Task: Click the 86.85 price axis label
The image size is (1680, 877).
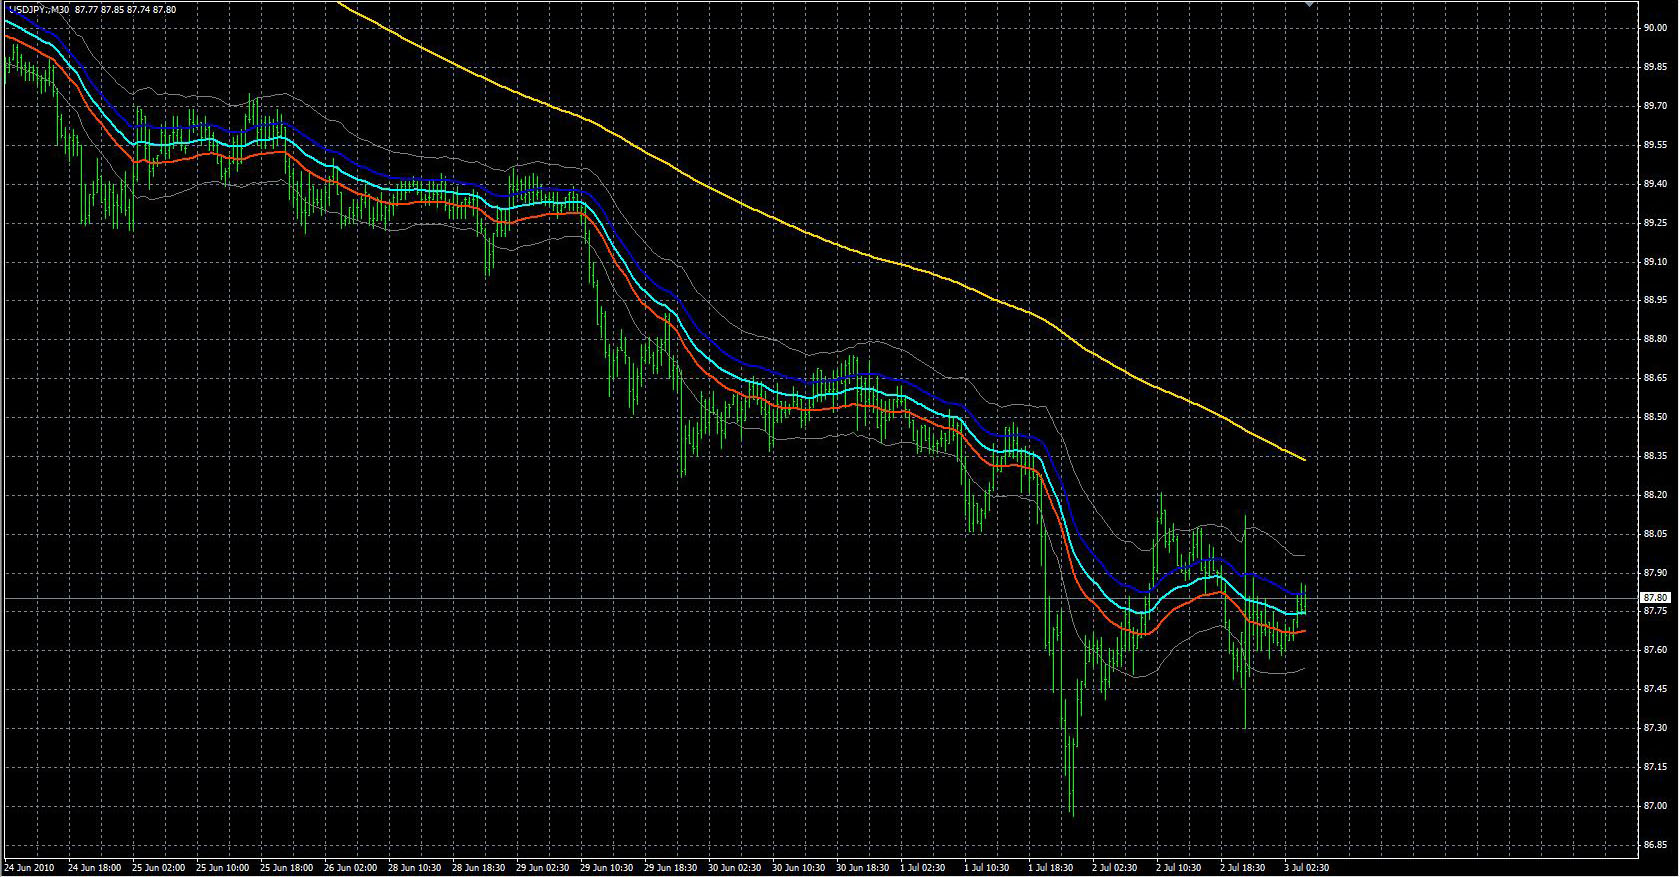Action: pos(1655,845)
